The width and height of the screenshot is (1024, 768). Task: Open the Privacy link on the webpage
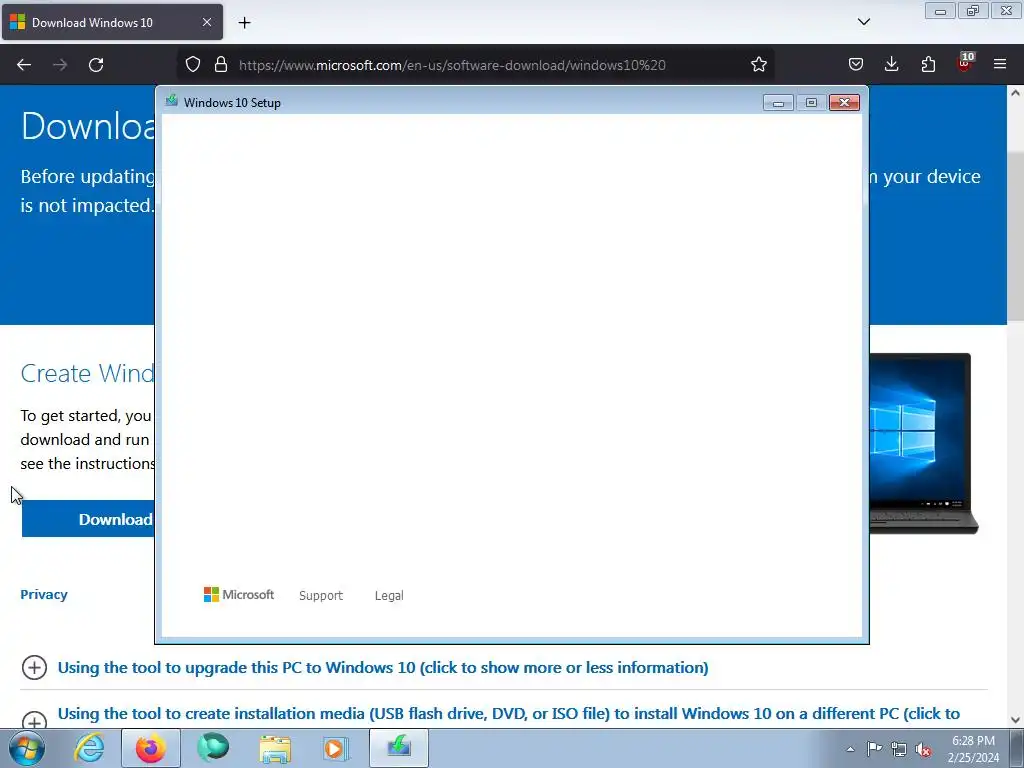tap(44, 594)
